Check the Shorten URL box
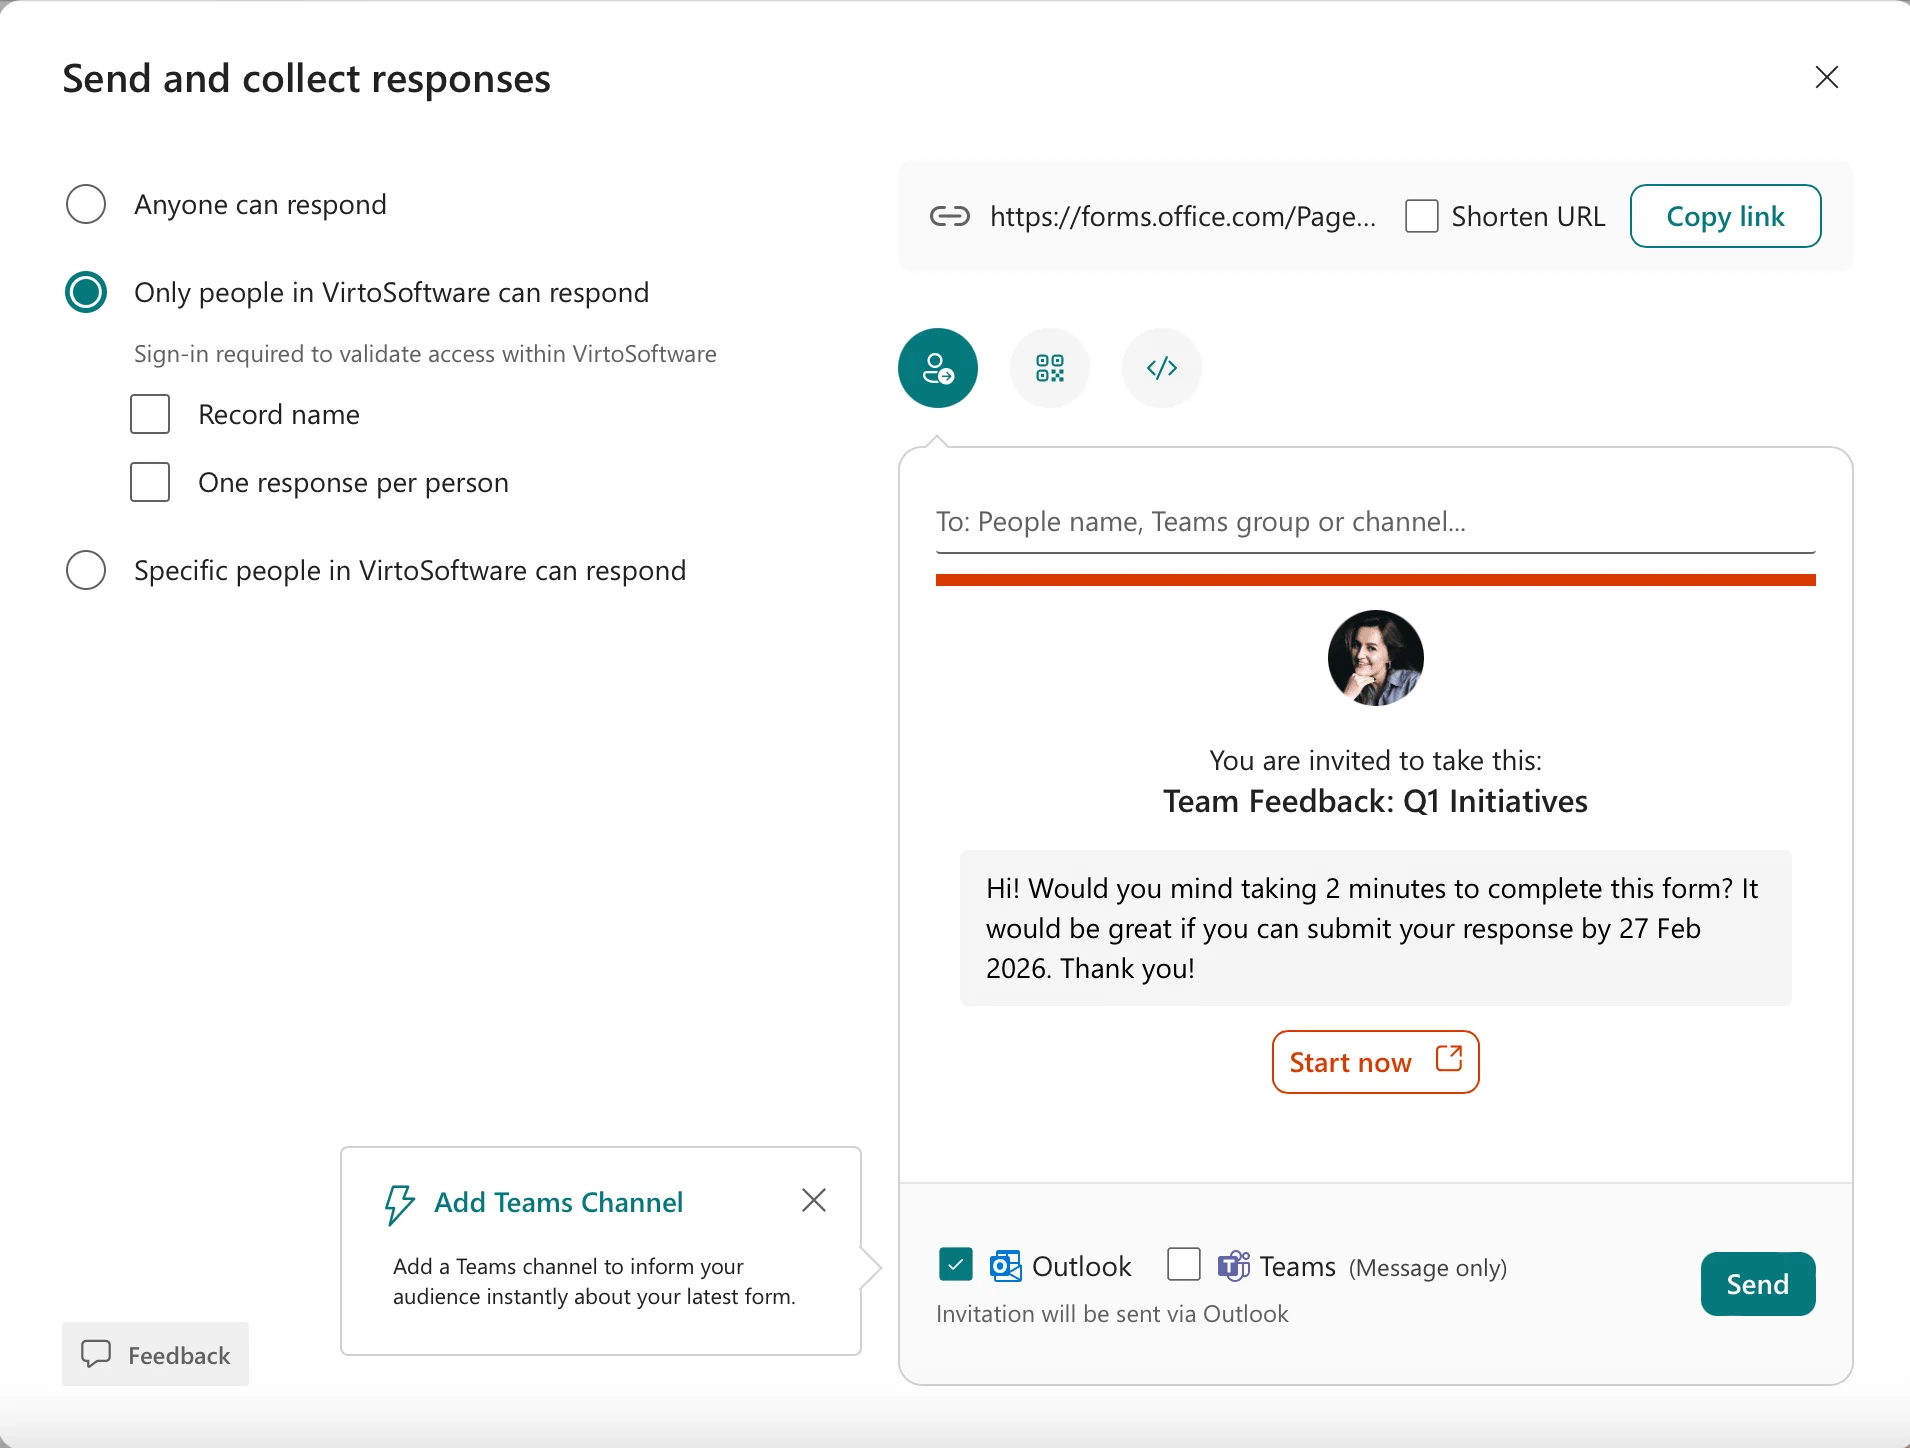This screenshot has height=1448, width=1910. pyautogui.click(x=1421, y=216)
